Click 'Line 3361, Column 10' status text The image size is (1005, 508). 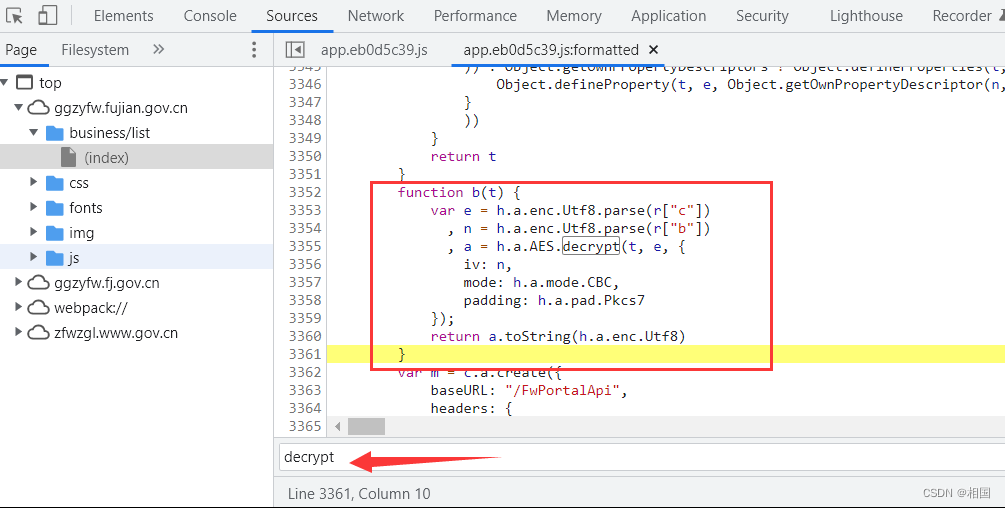point(359,494)
